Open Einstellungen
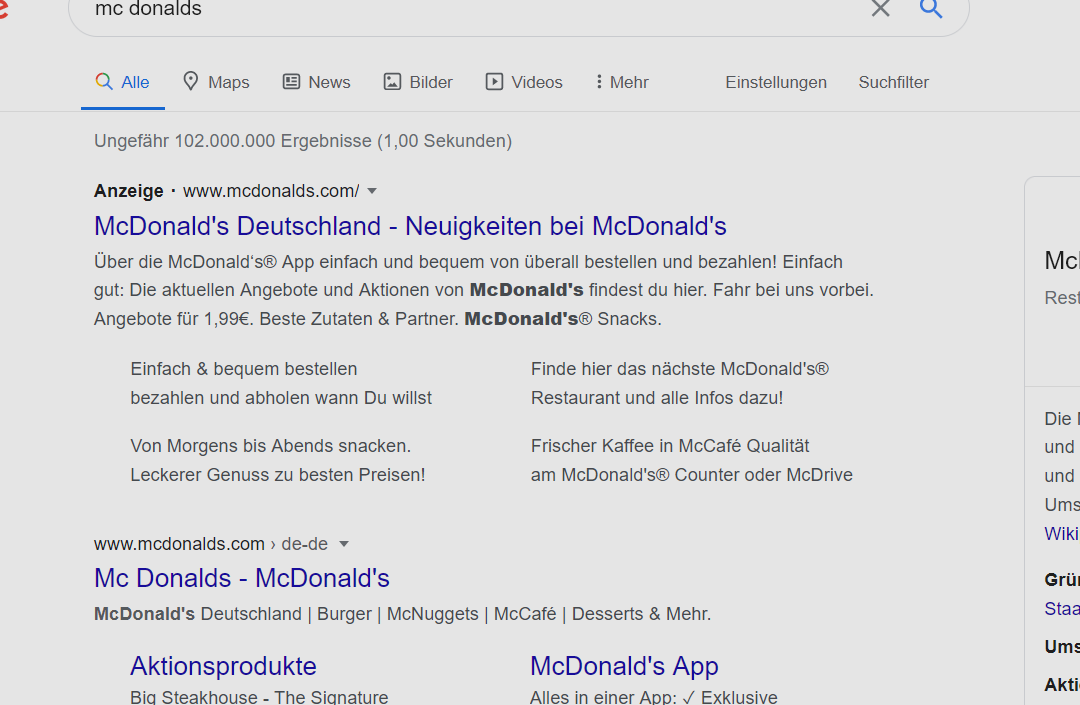The image size is (1080, 705). pos(776,82)
